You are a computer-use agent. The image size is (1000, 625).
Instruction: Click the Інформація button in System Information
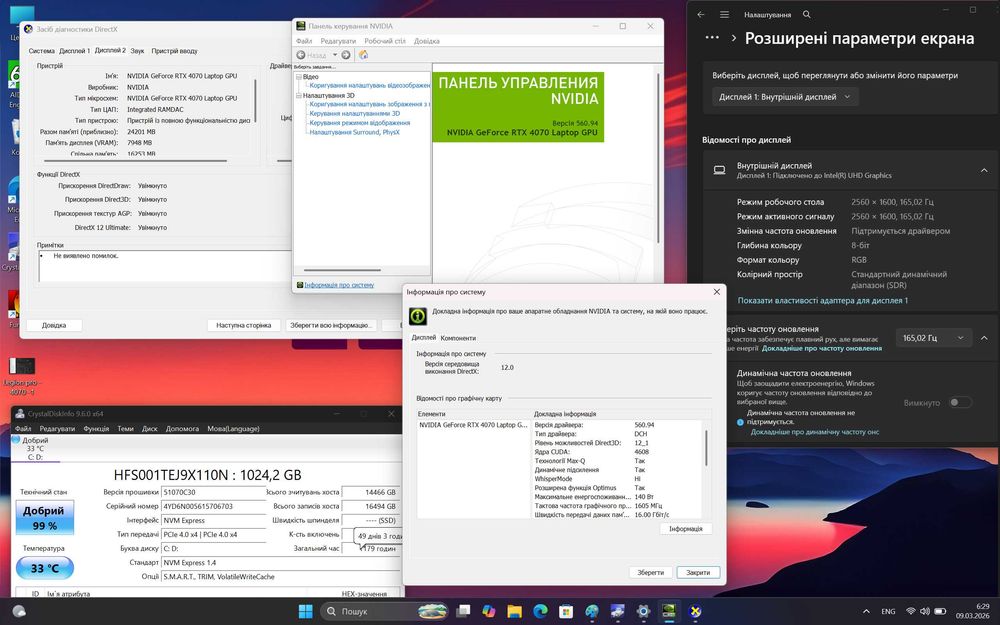pyautogui.click(x=686, y=529)
